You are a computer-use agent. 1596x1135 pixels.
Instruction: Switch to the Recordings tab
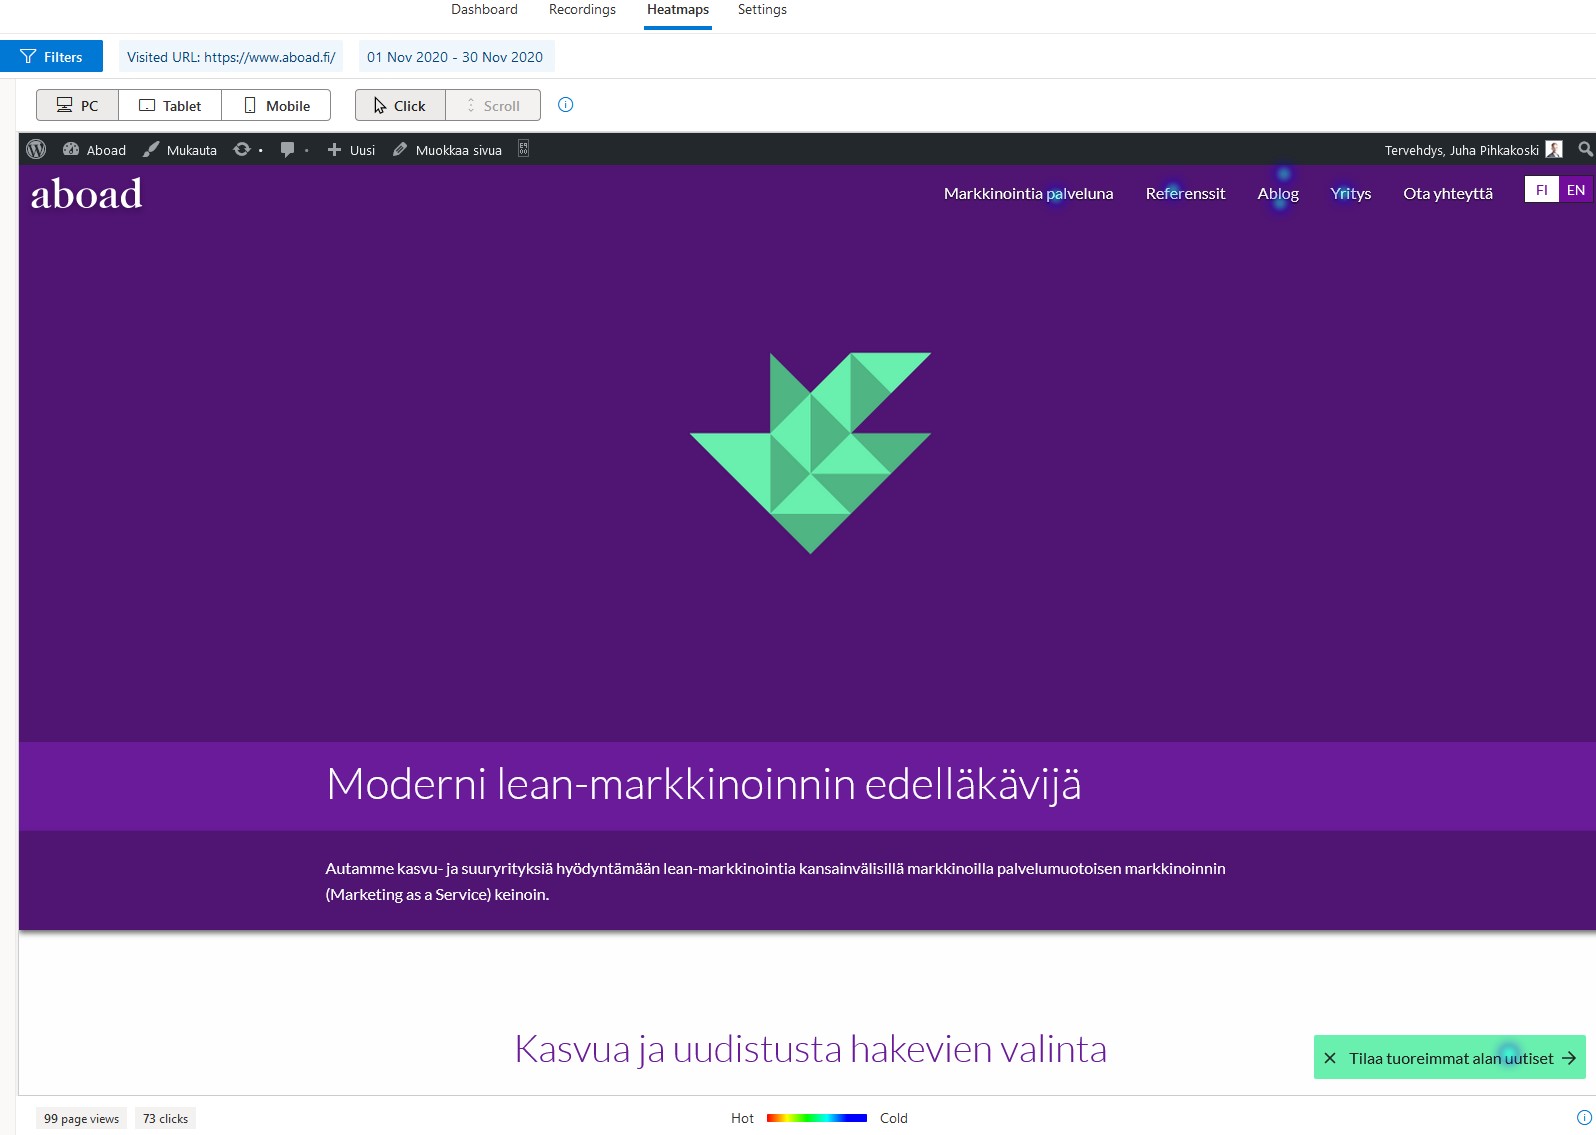582,10
